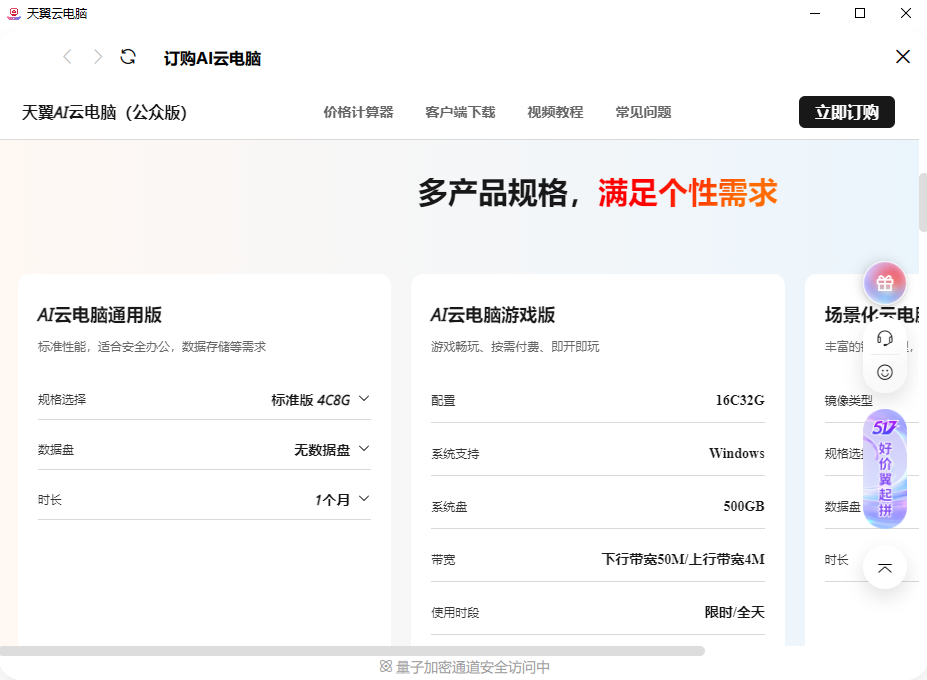This screenshot has height=680, width=927.
Task: Click the 游戏畅玩、按需付费、即开即玩 description
Action: 515,347
